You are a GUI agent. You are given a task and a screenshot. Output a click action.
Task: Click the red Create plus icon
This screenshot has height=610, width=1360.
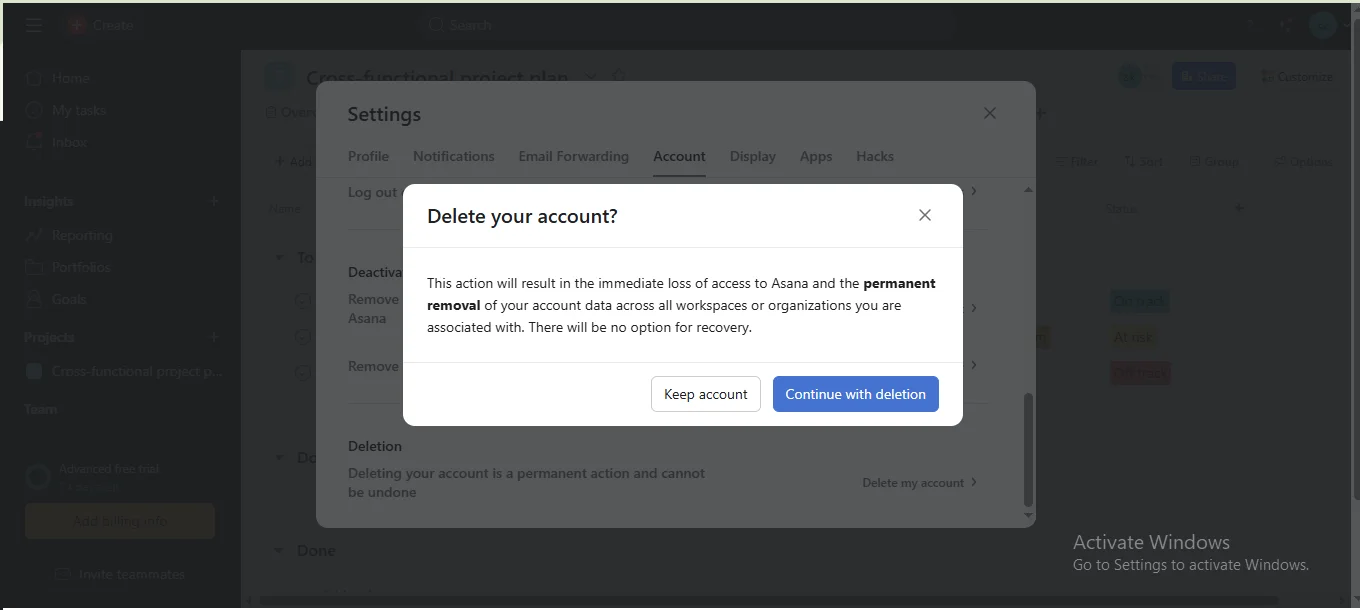(x=77, y=25)
